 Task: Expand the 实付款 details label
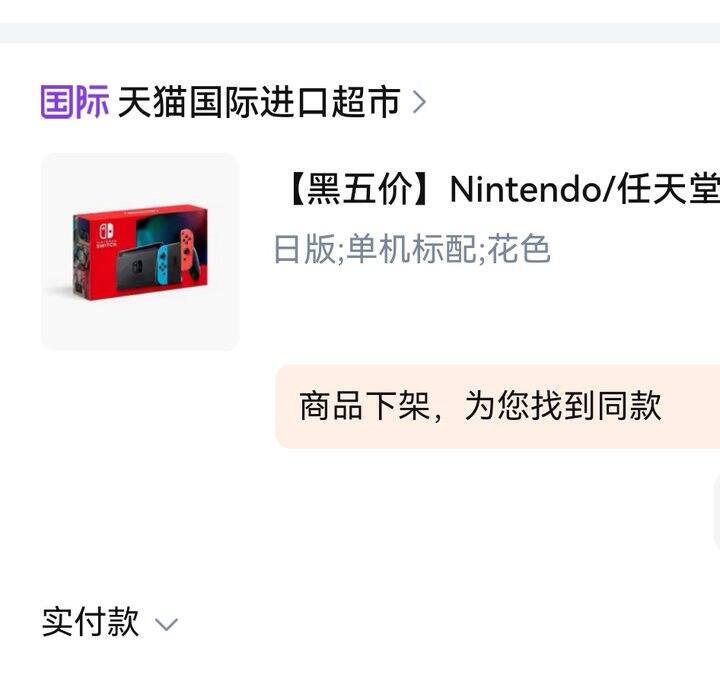90,622
